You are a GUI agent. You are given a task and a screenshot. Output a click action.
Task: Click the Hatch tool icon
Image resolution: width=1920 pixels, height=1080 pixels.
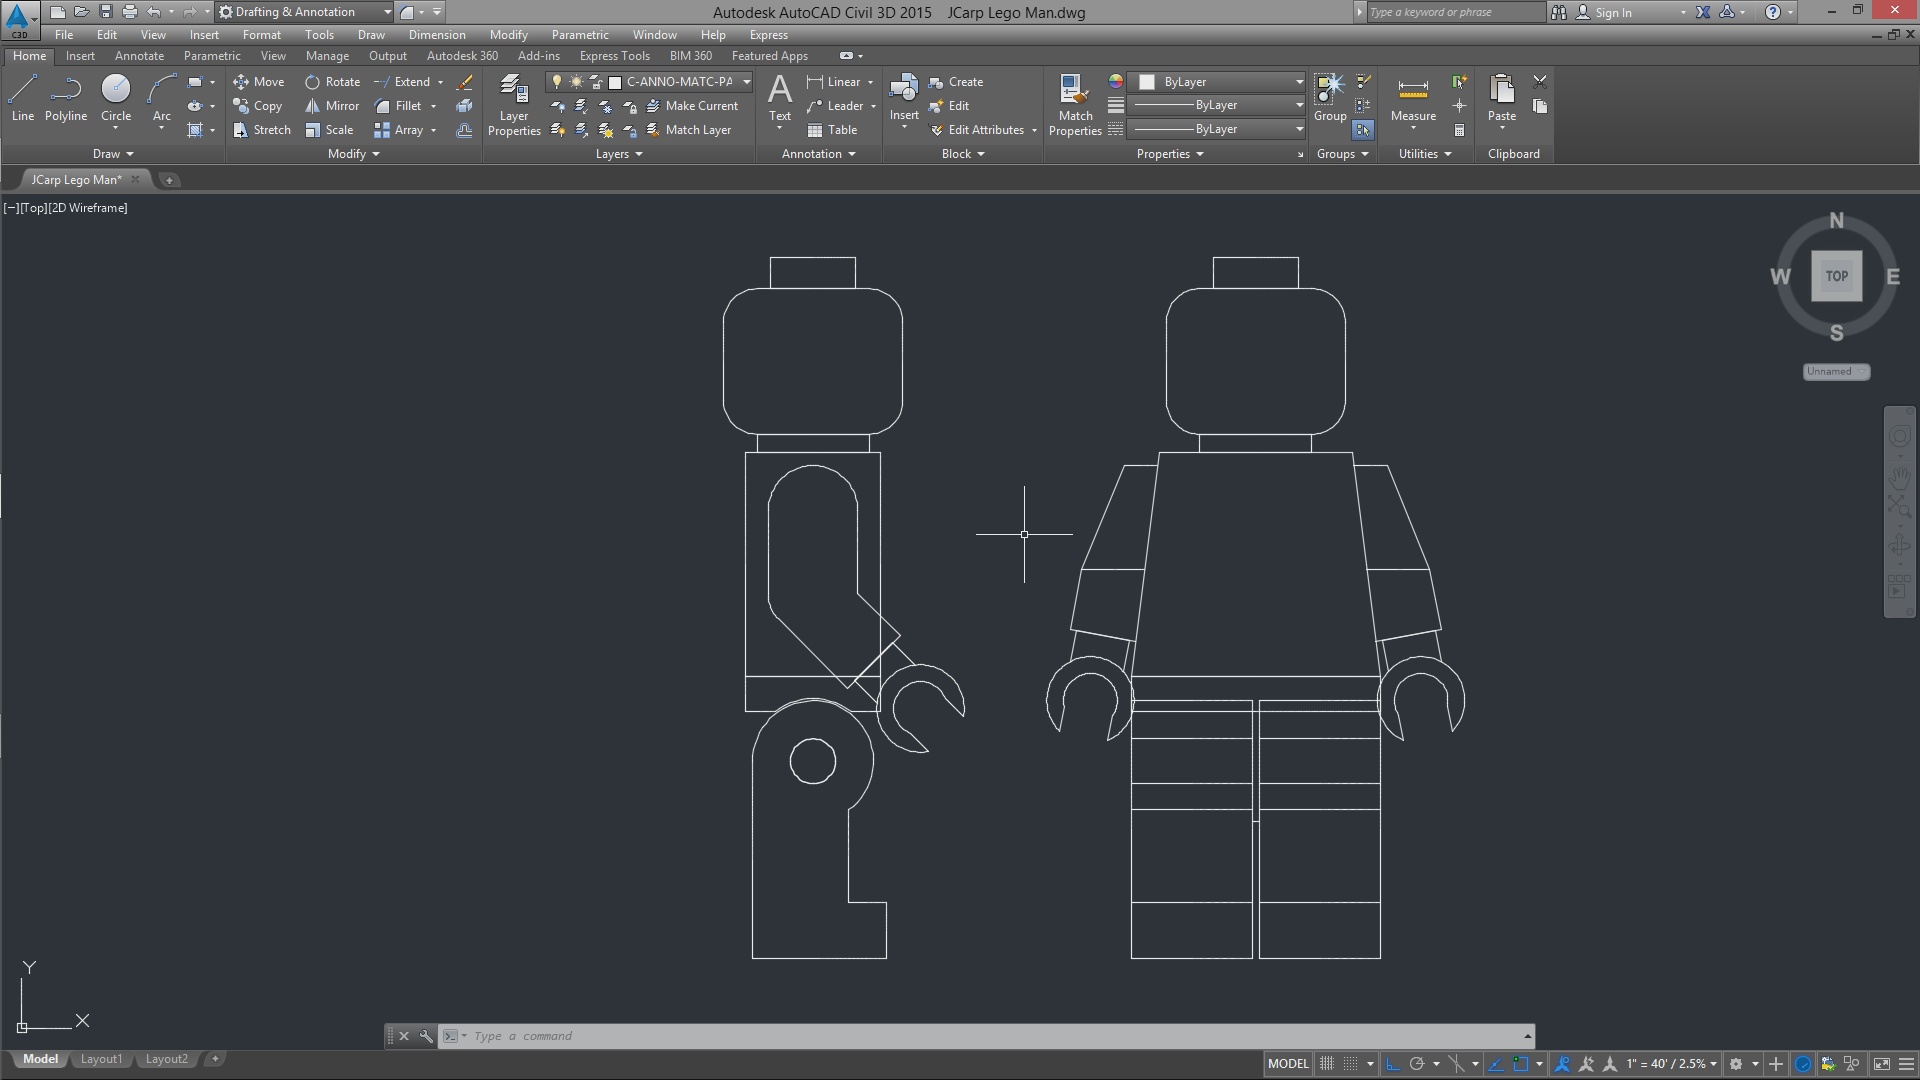195,130
